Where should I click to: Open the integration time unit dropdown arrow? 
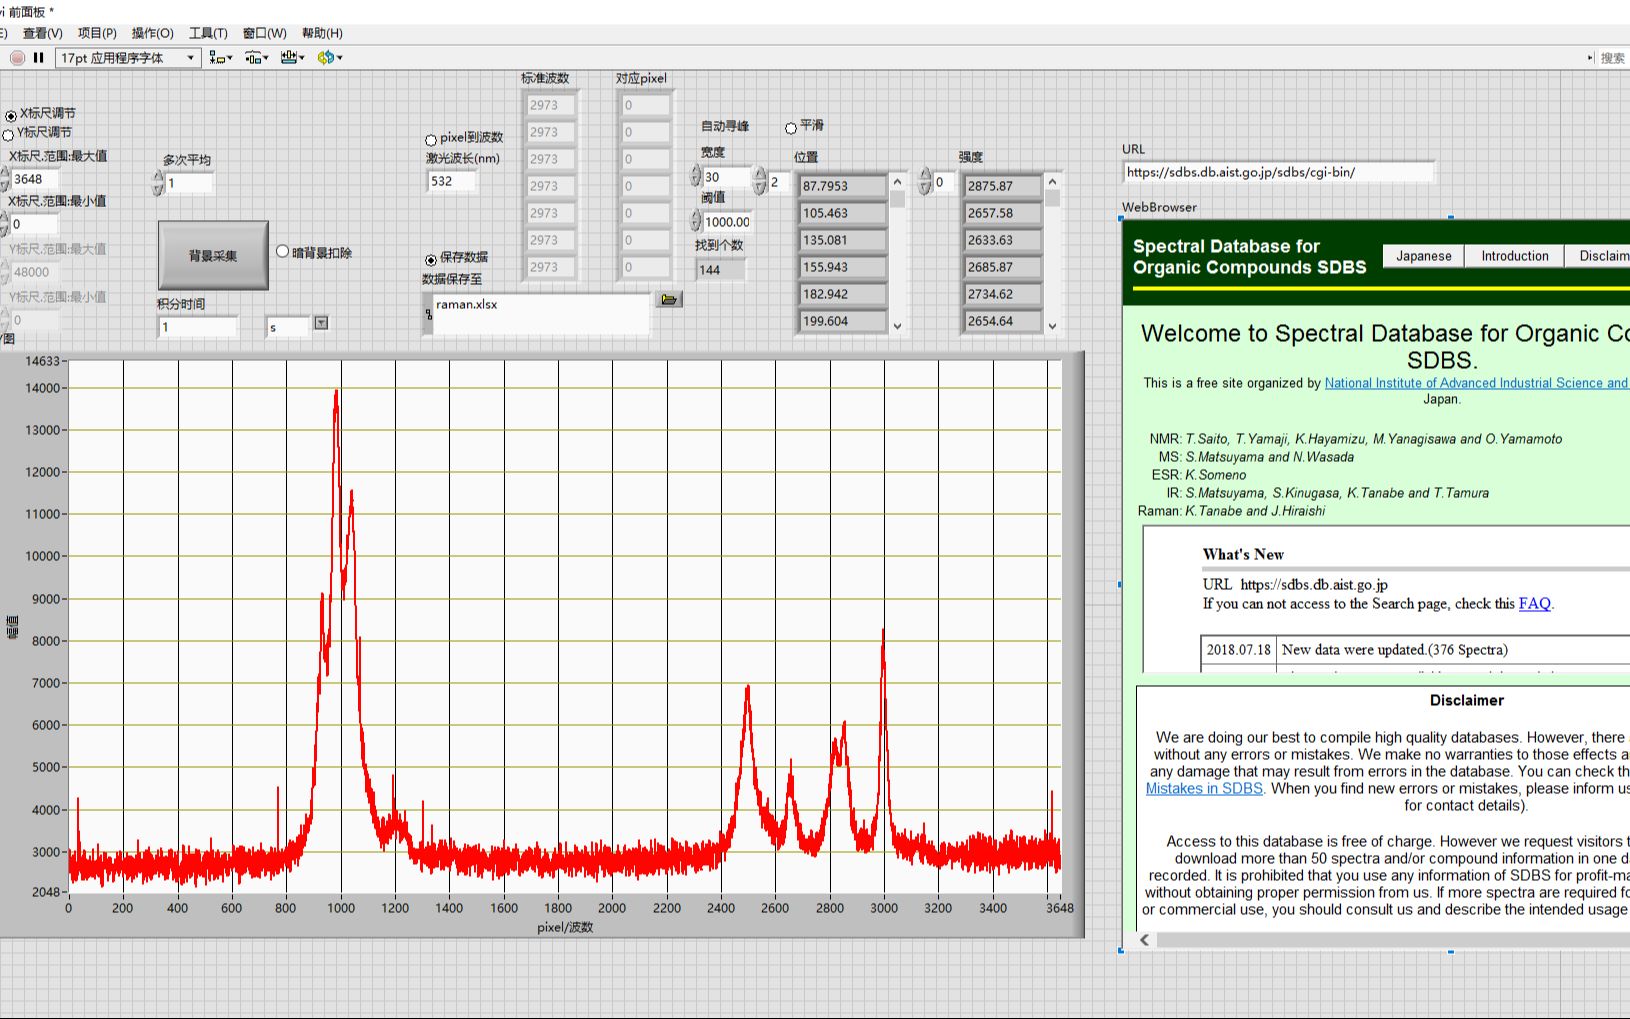tap(321, 323)
